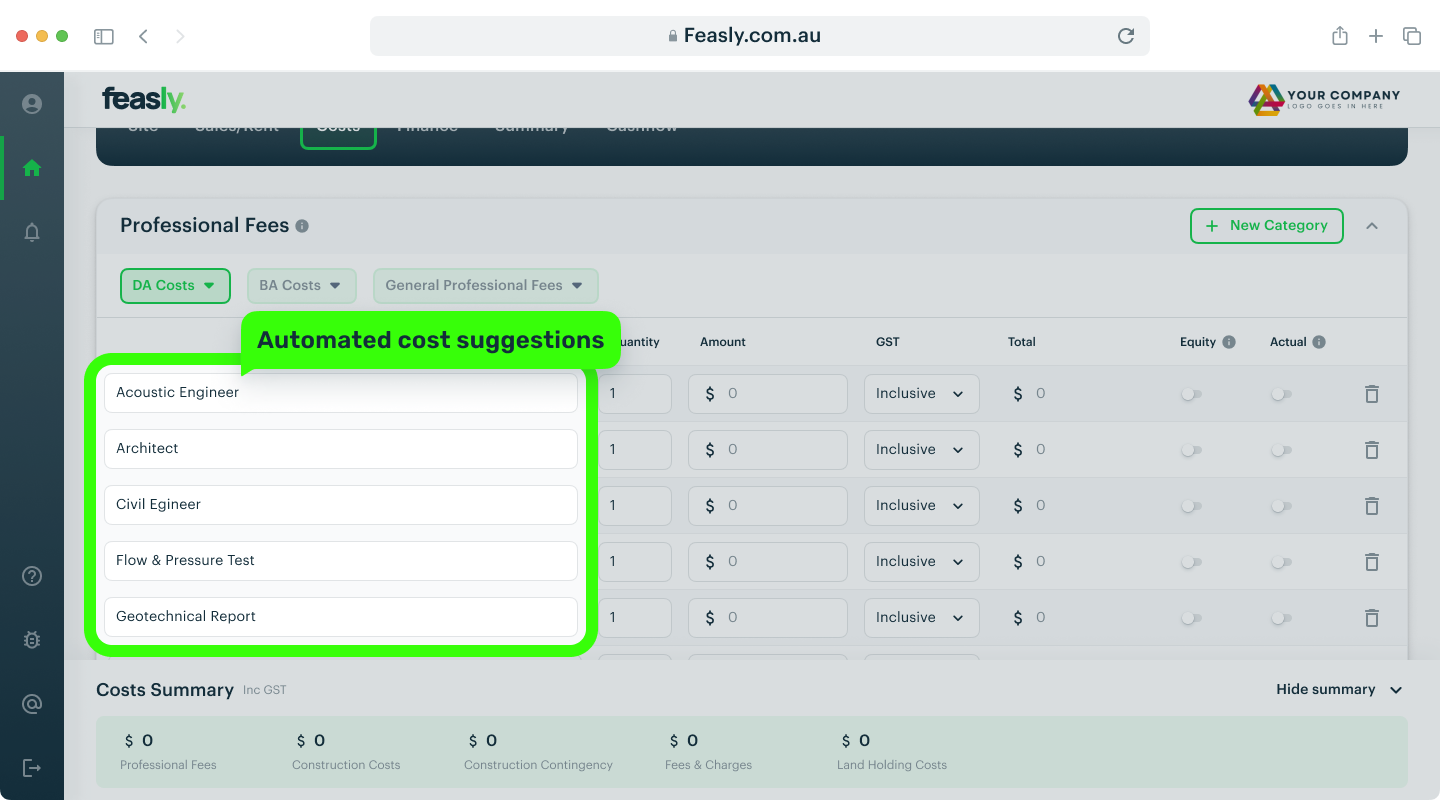Enable the Equity toggle for Architect
The image size is (1440, 800).
coord(1191,450)
